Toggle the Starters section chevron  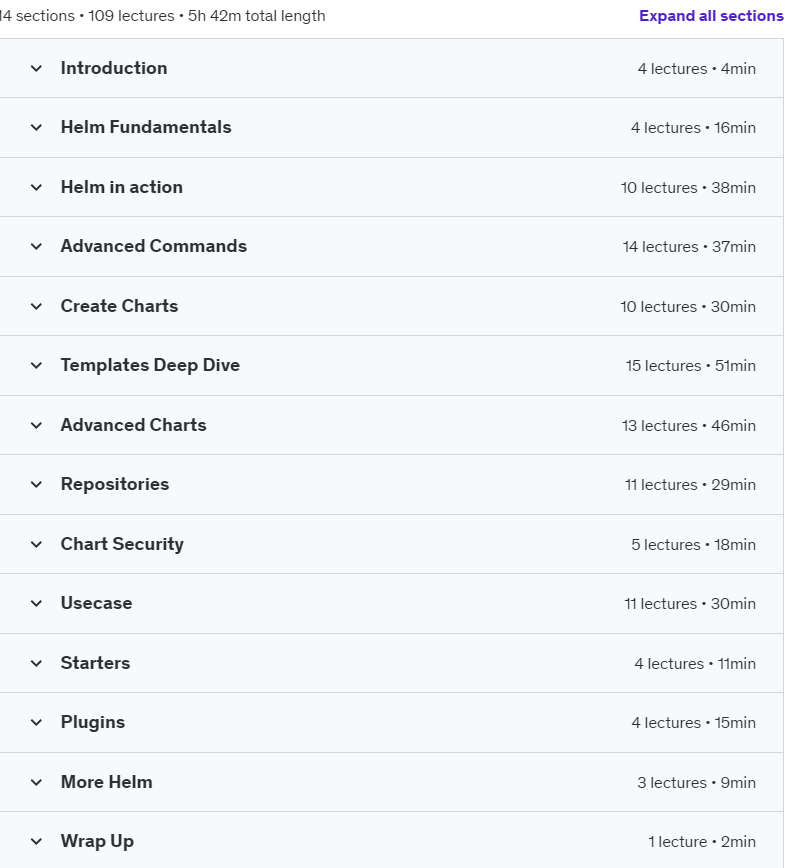[x=36, y=663]
